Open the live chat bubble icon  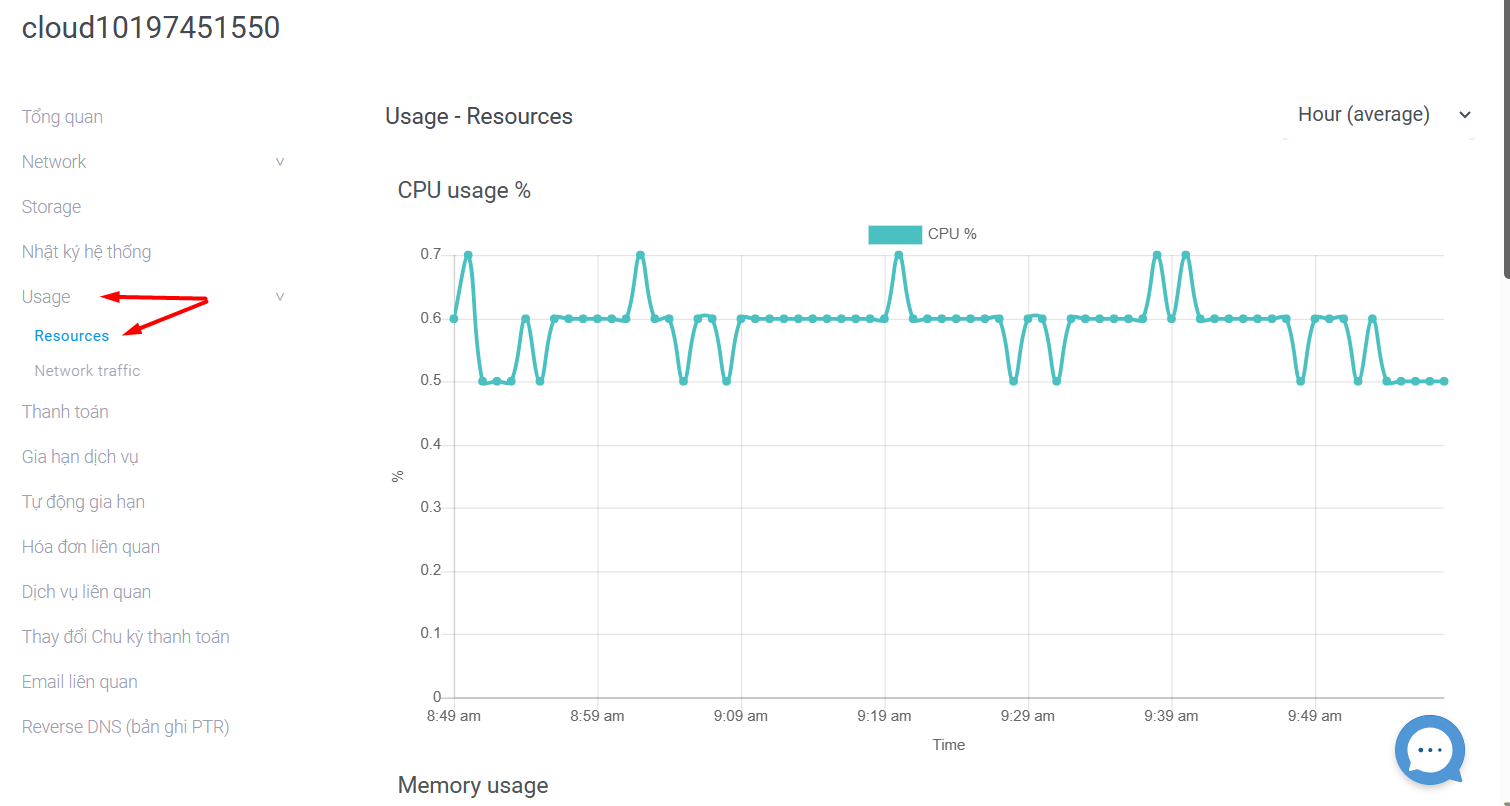pyautogui.click(x=1430, y=750)
